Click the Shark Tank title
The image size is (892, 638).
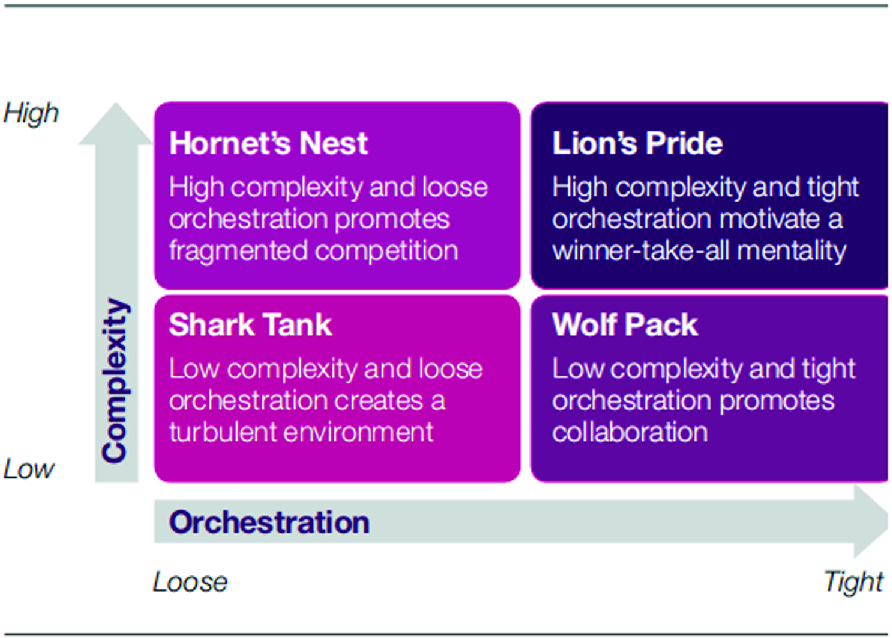coord(250,325)
